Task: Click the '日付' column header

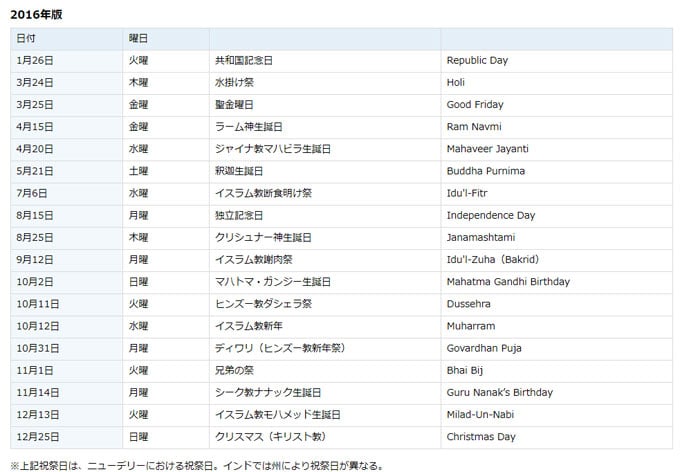Action: click(x=67, y=39)
